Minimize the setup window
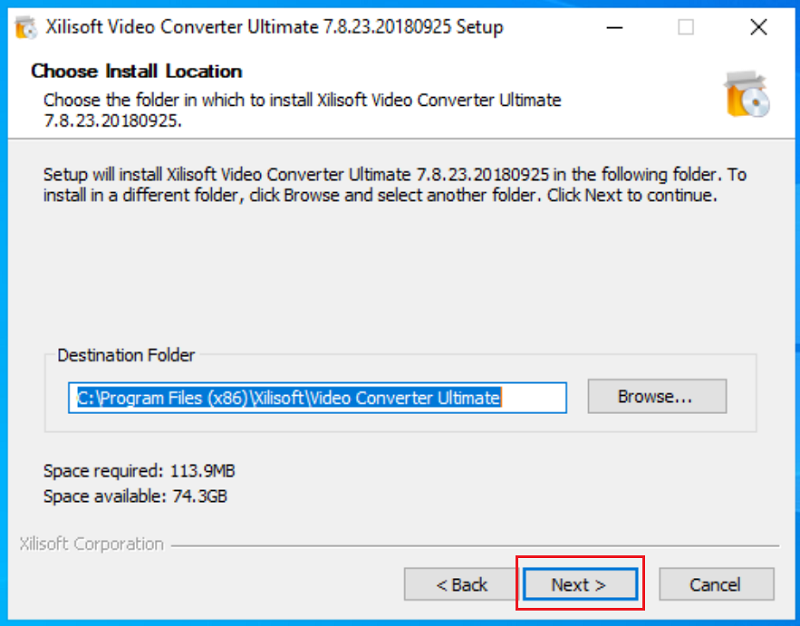This screenshot has width=800, height=626. tap(614, 27)
